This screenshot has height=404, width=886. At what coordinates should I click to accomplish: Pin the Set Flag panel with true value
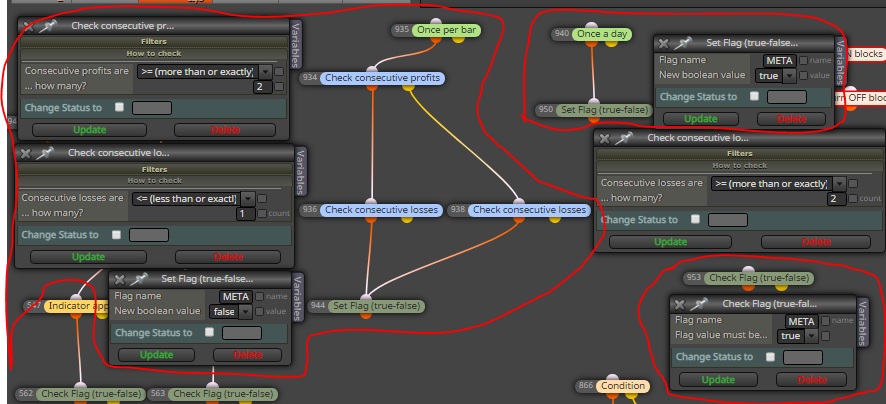click(x=683, y=43)
